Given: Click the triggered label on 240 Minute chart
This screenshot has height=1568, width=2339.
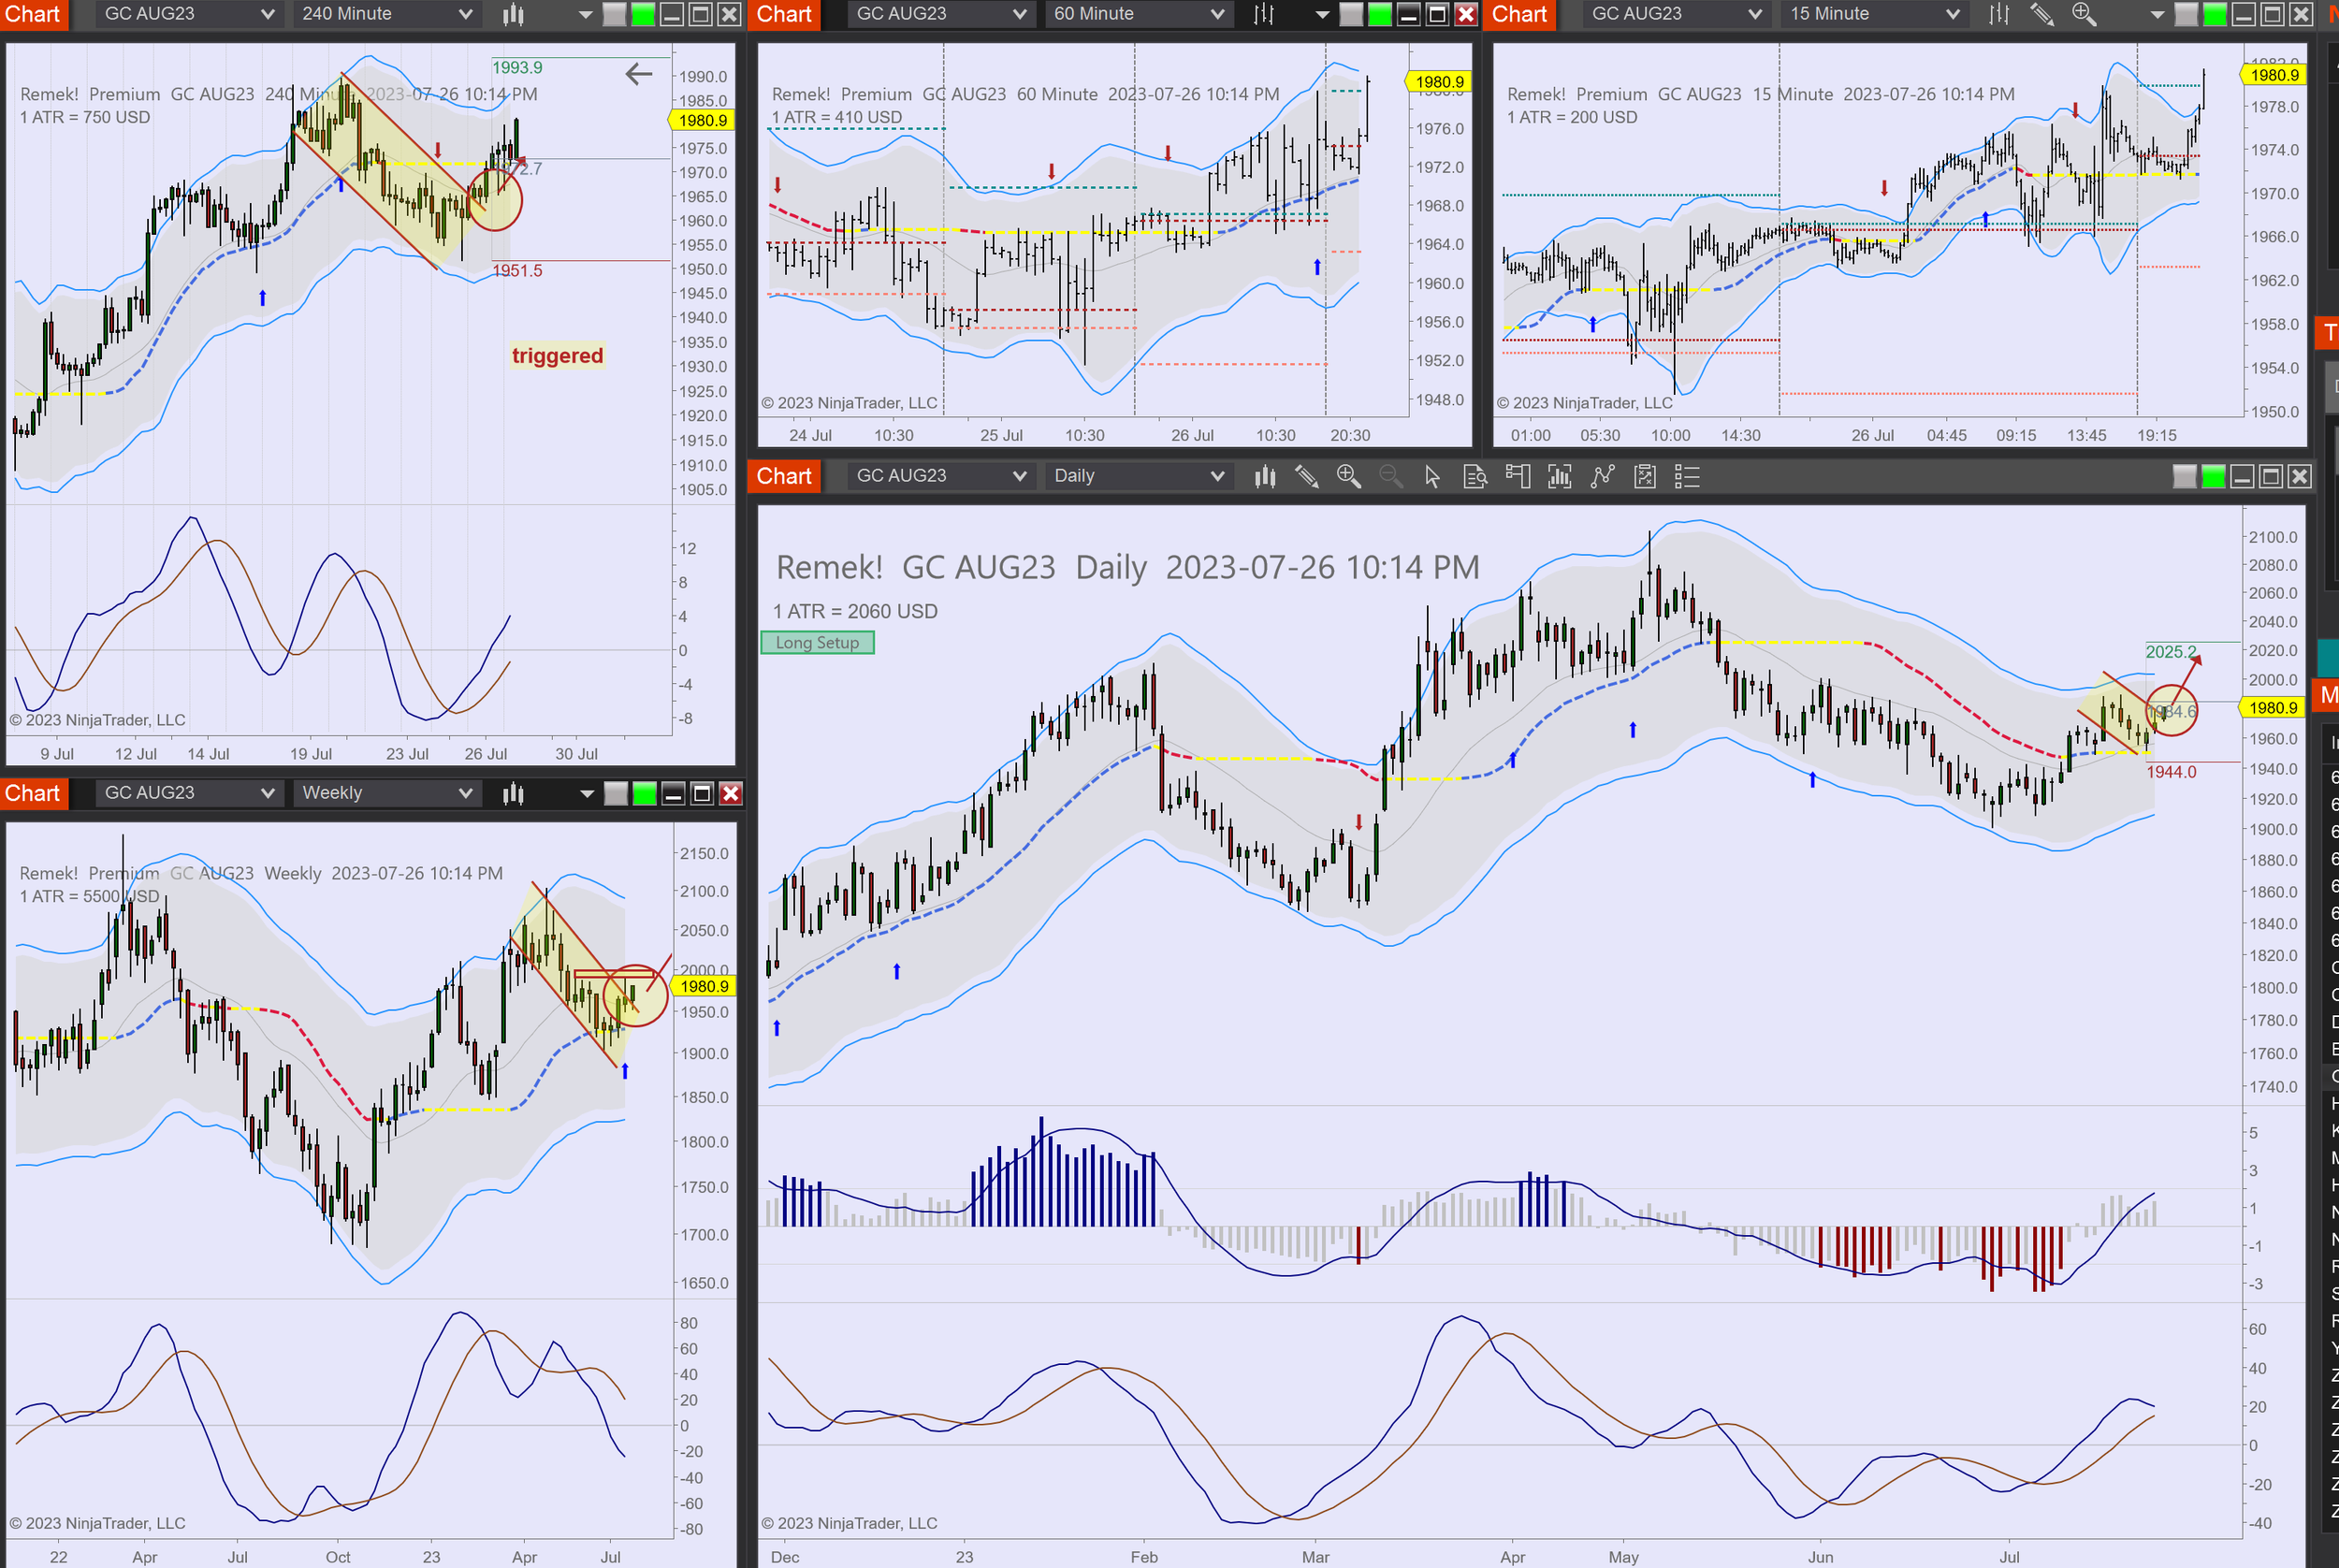Looking at the screenshot, I should coord(557,356).
